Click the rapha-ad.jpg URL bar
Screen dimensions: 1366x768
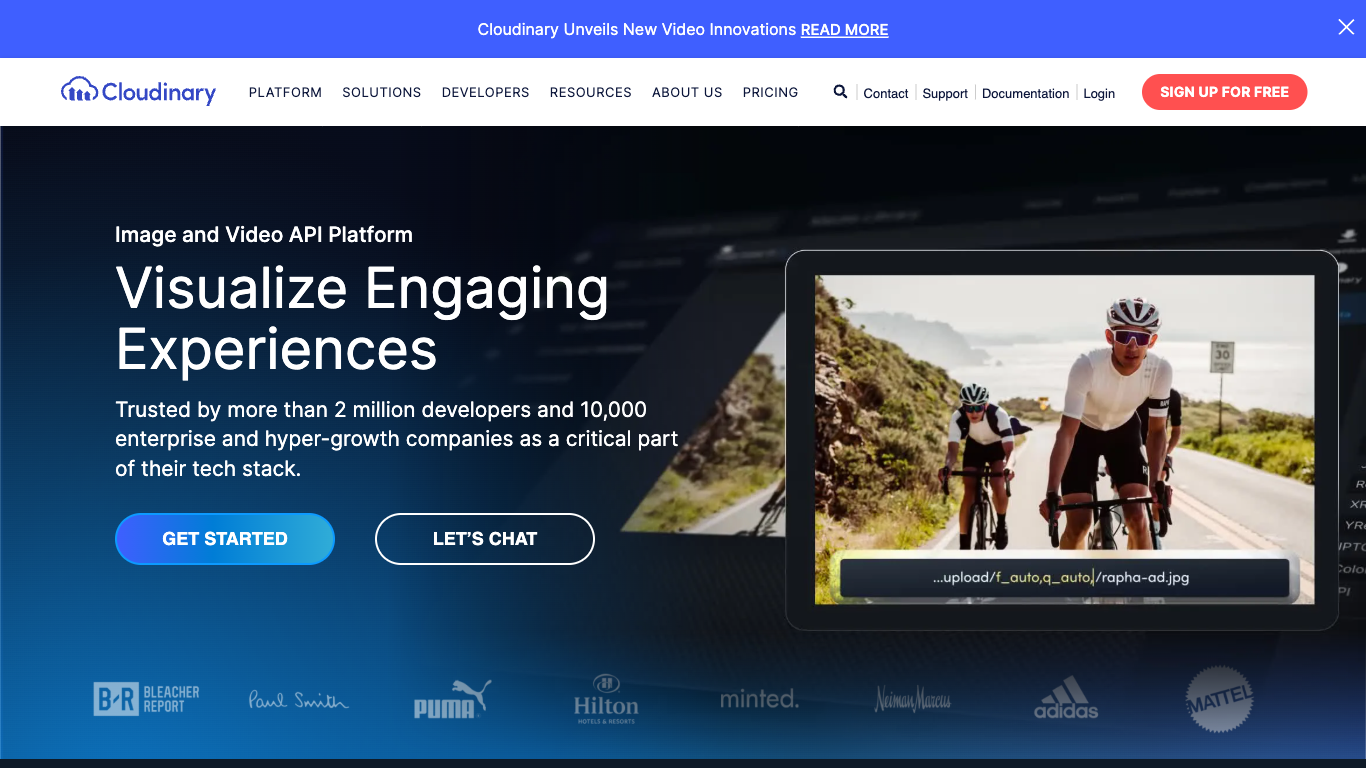click(1064, 578)
